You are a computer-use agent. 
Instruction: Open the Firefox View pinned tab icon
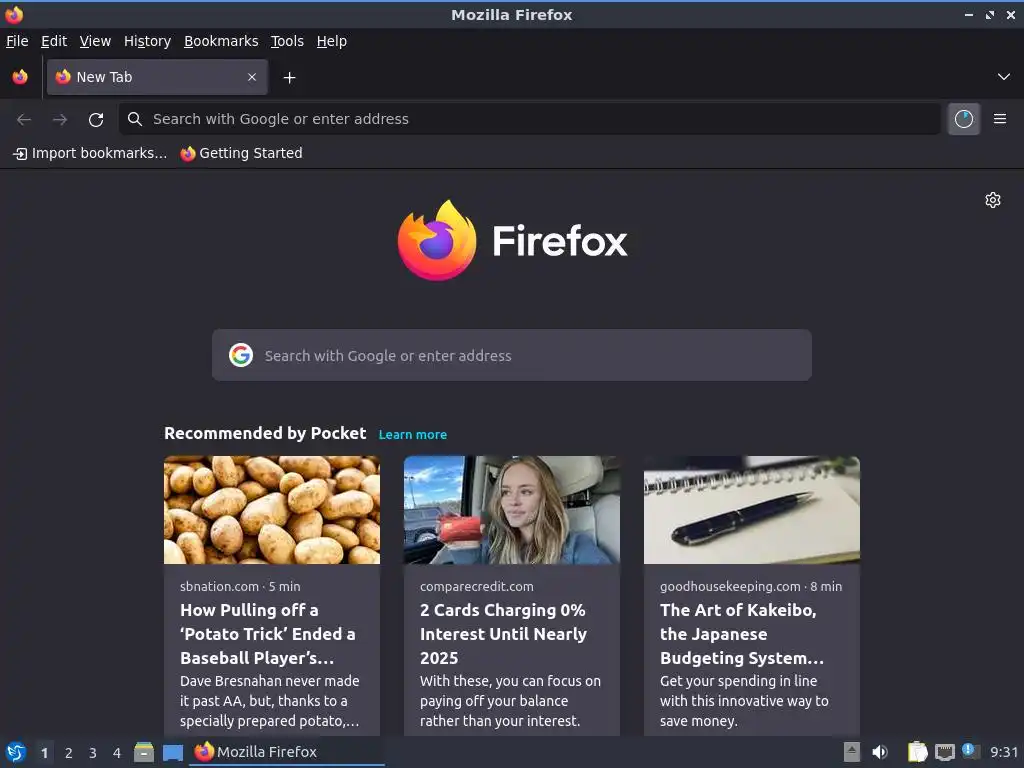click(x=20, y=77)
